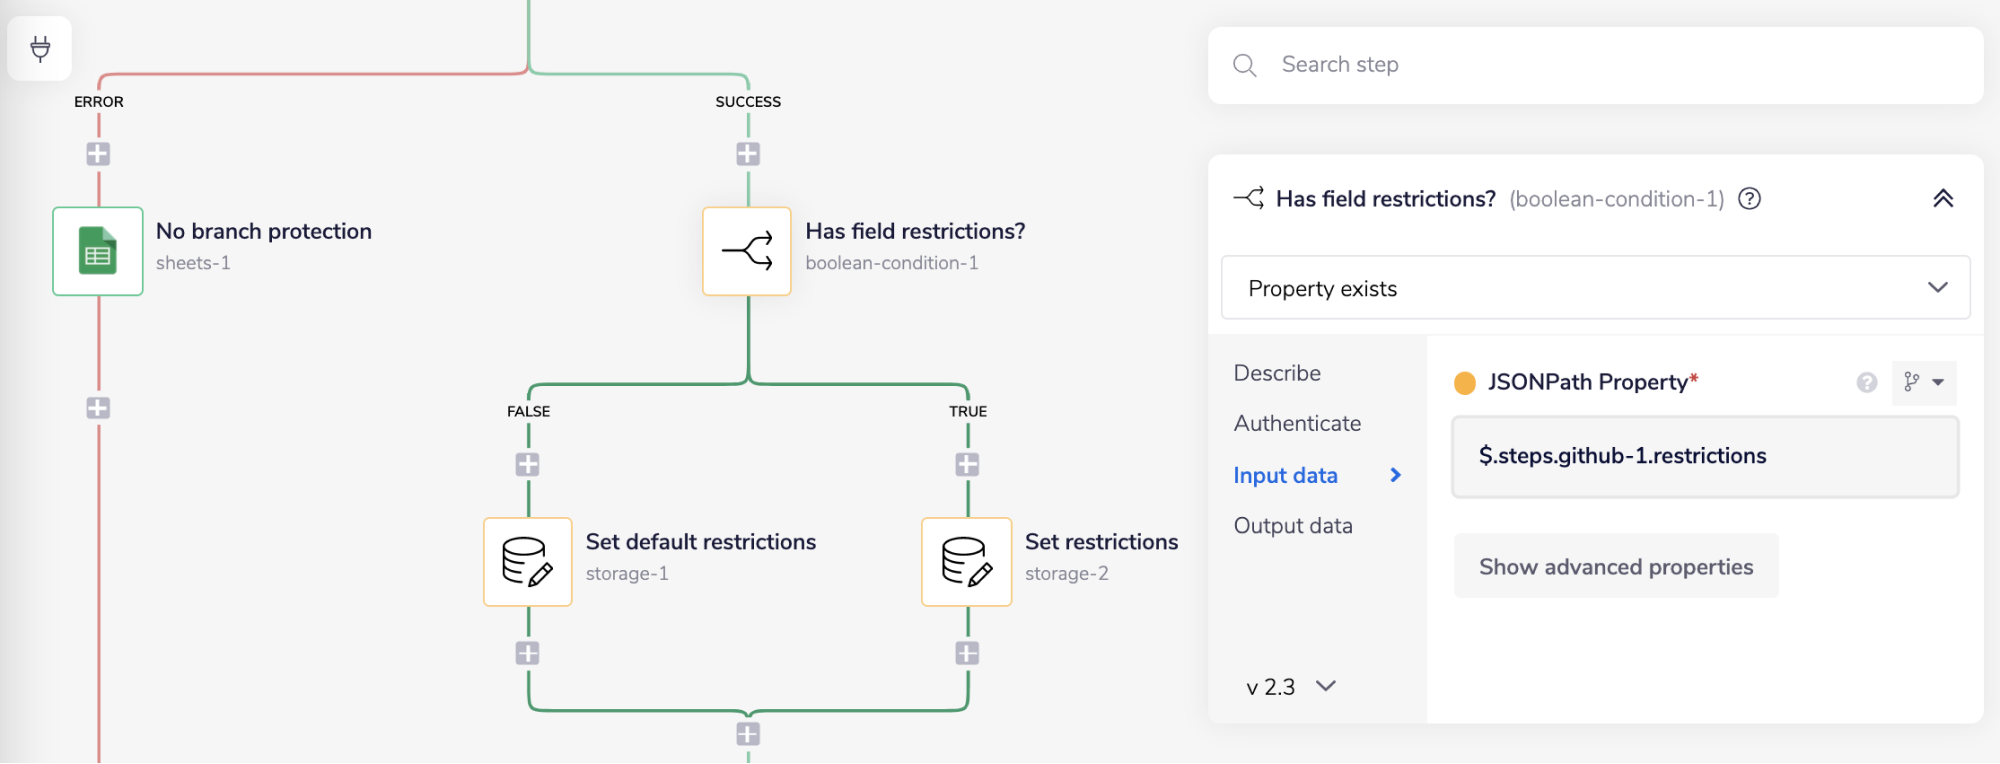The image size is (2000, 764).
Task: Click the 'Search step' field
Action: click(x=1595, y=65)
